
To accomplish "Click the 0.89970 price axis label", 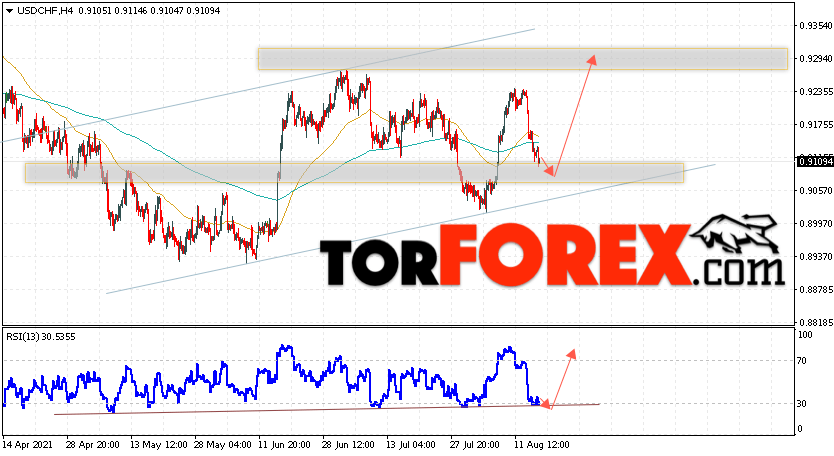I will point(816,223).
